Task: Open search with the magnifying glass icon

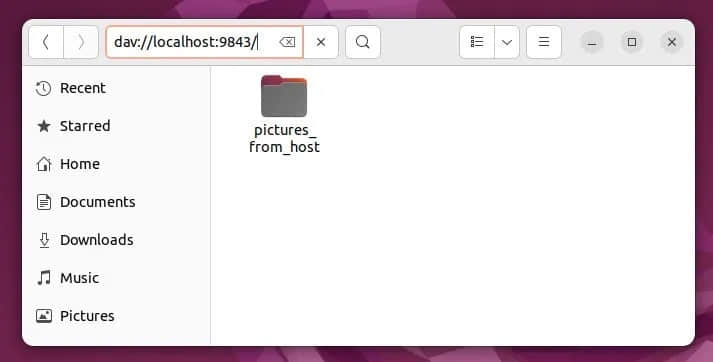Action: (x=363, y=42)
